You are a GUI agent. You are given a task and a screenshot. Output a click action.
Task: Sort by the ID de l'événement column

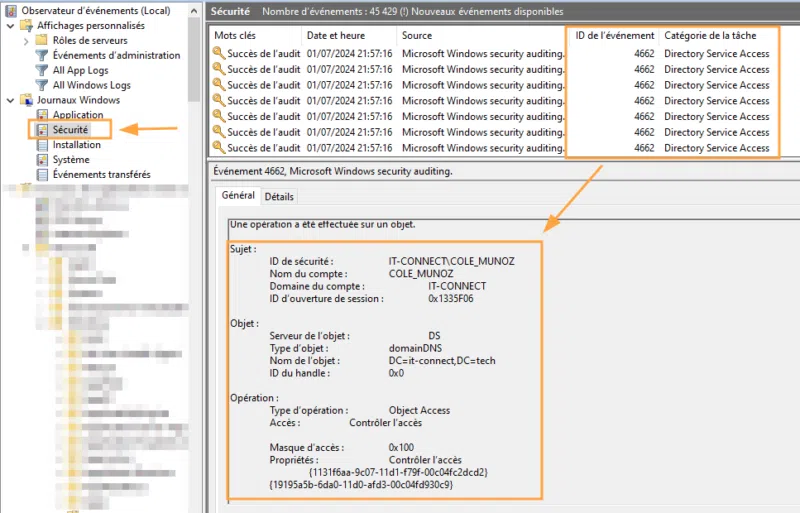[614, 35]
